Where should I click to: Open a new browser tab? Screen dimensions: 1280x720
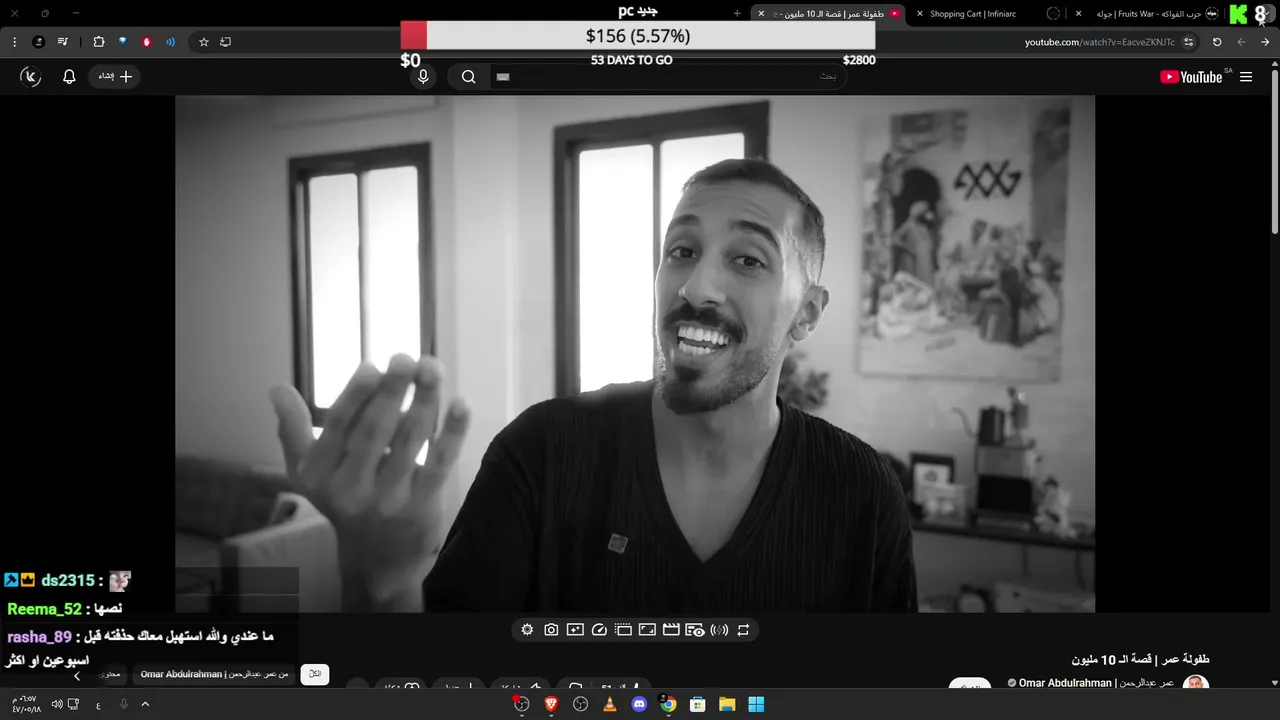737,14
